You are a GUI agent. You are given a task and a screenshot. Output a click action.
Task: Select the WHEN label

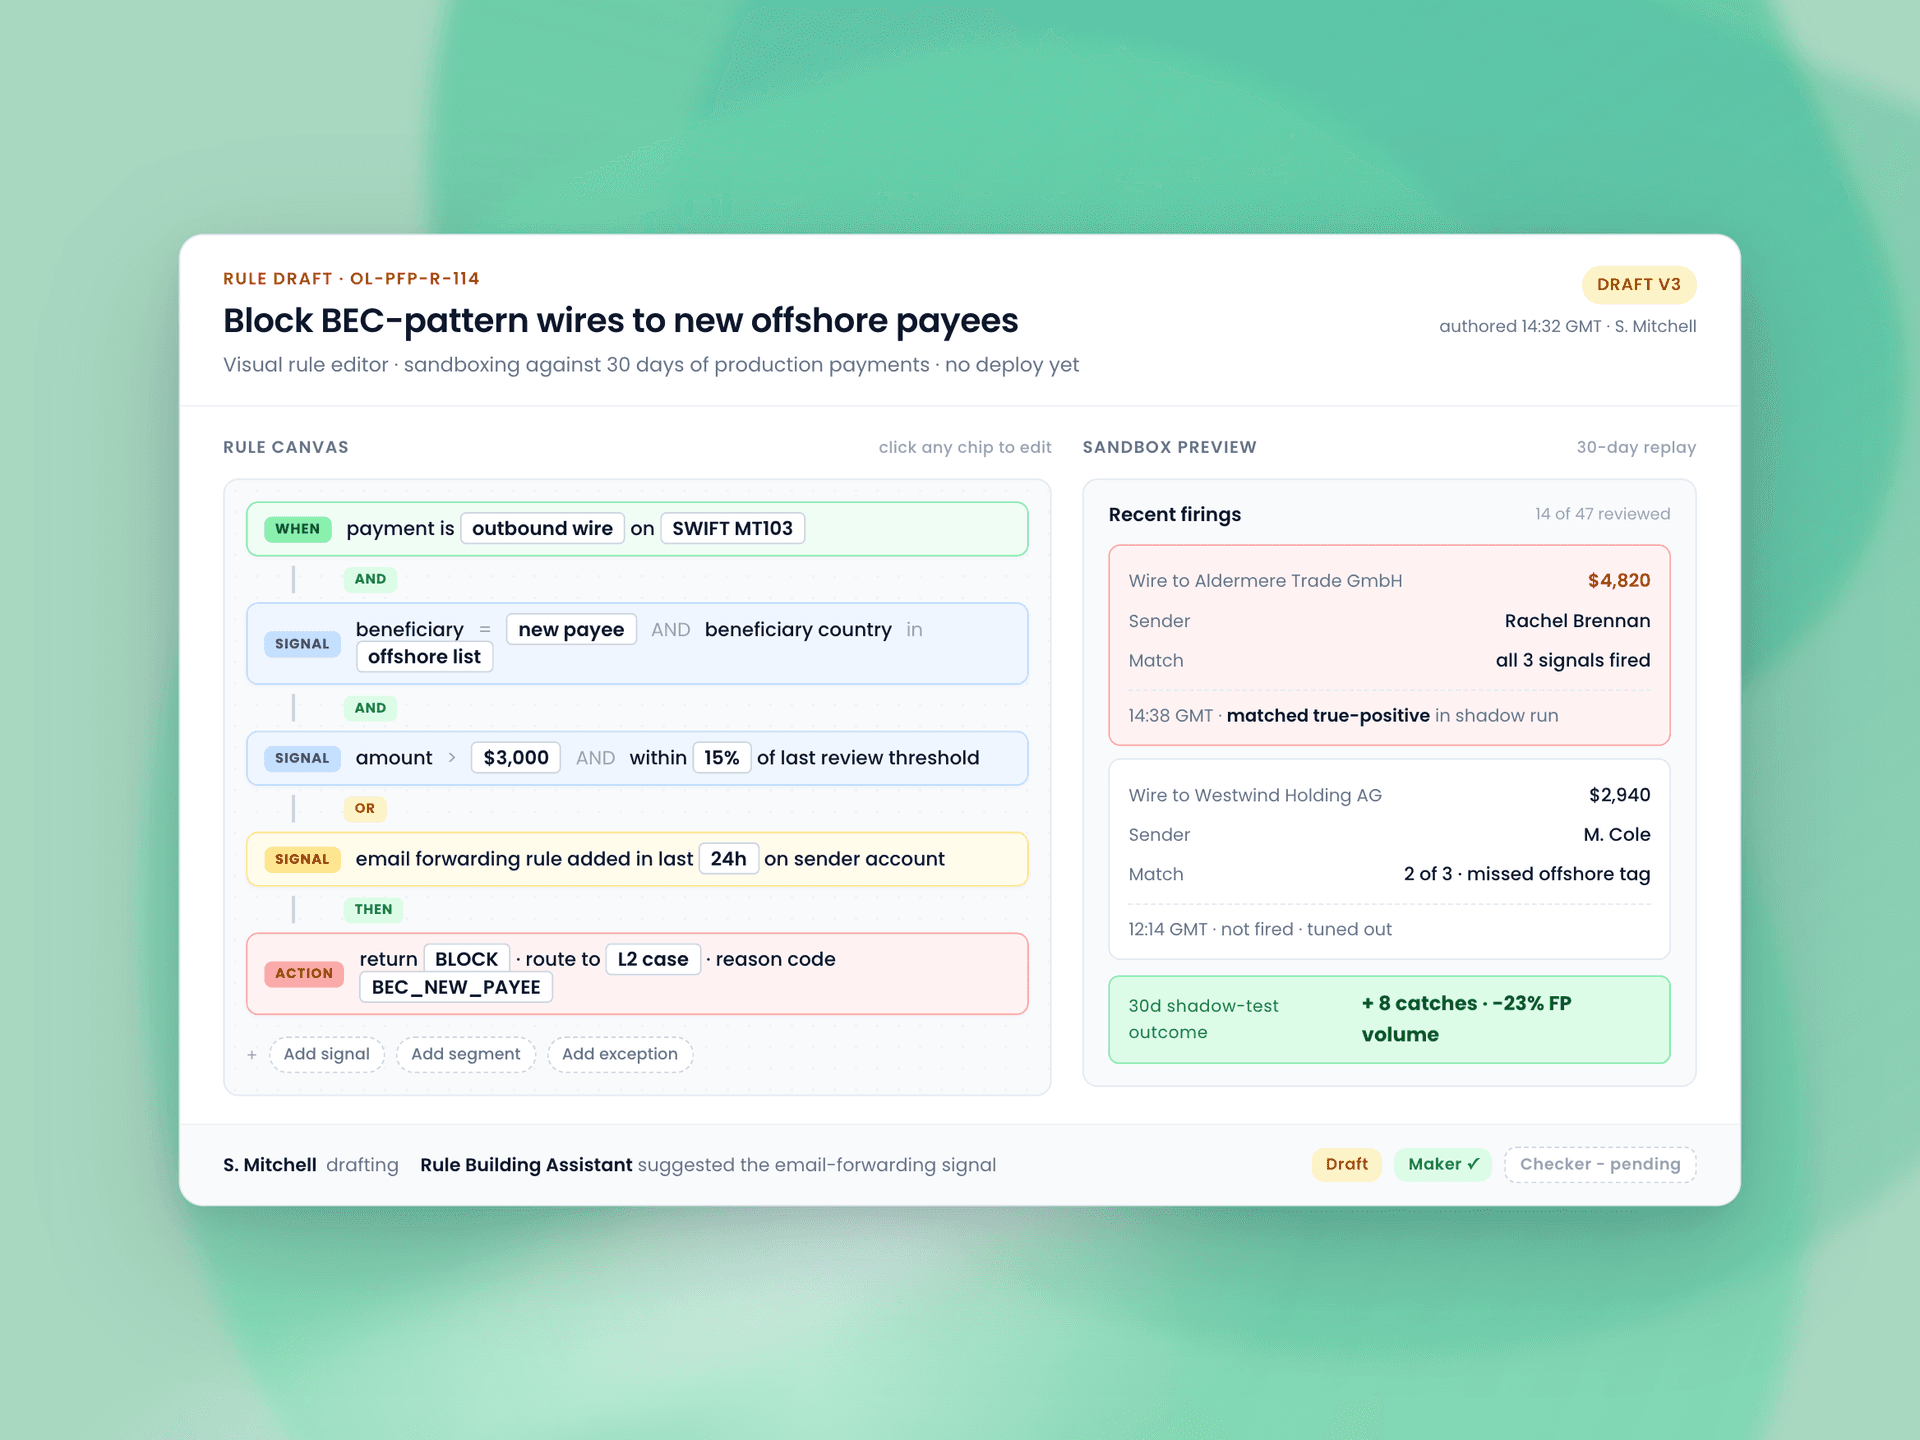point(298,529)
